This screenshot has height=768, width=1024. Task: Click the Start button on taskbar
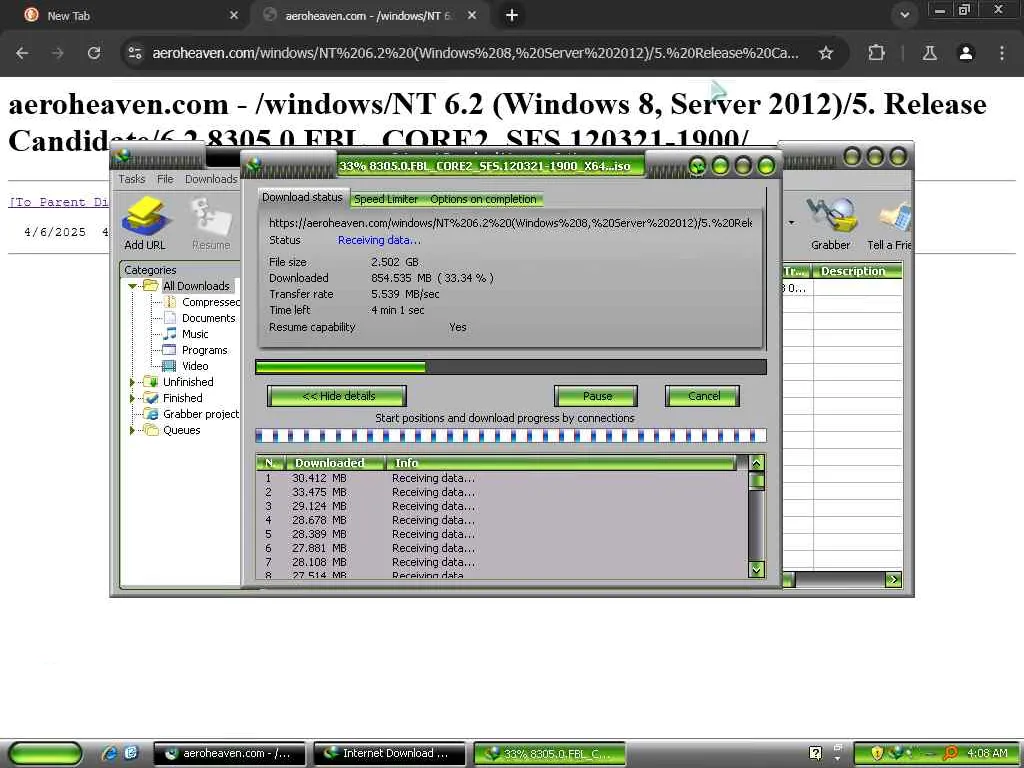[46, 754]
